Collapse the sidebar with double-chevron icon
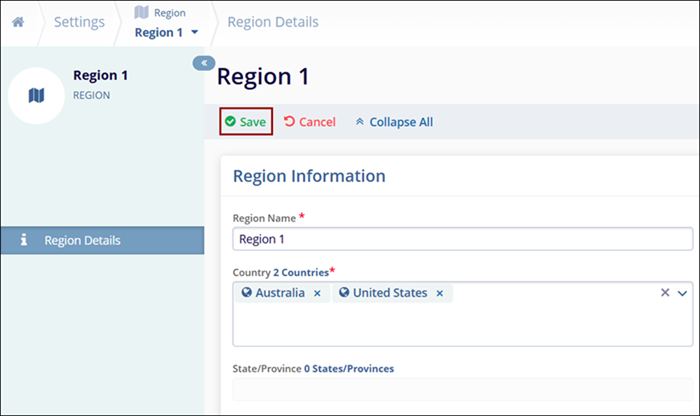This screenshot has width=700, height=416. [x=203, y=63]
